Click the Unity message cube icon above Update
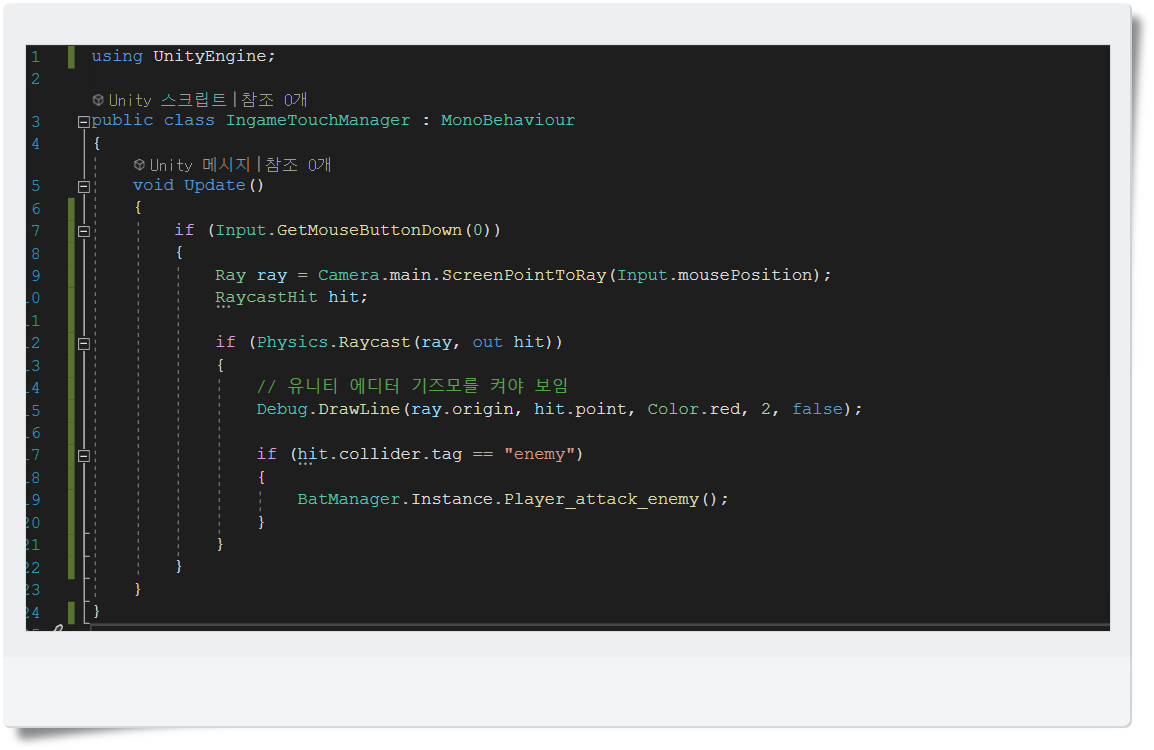This screenshot has height=750, width=1154. tap(139, 165)
